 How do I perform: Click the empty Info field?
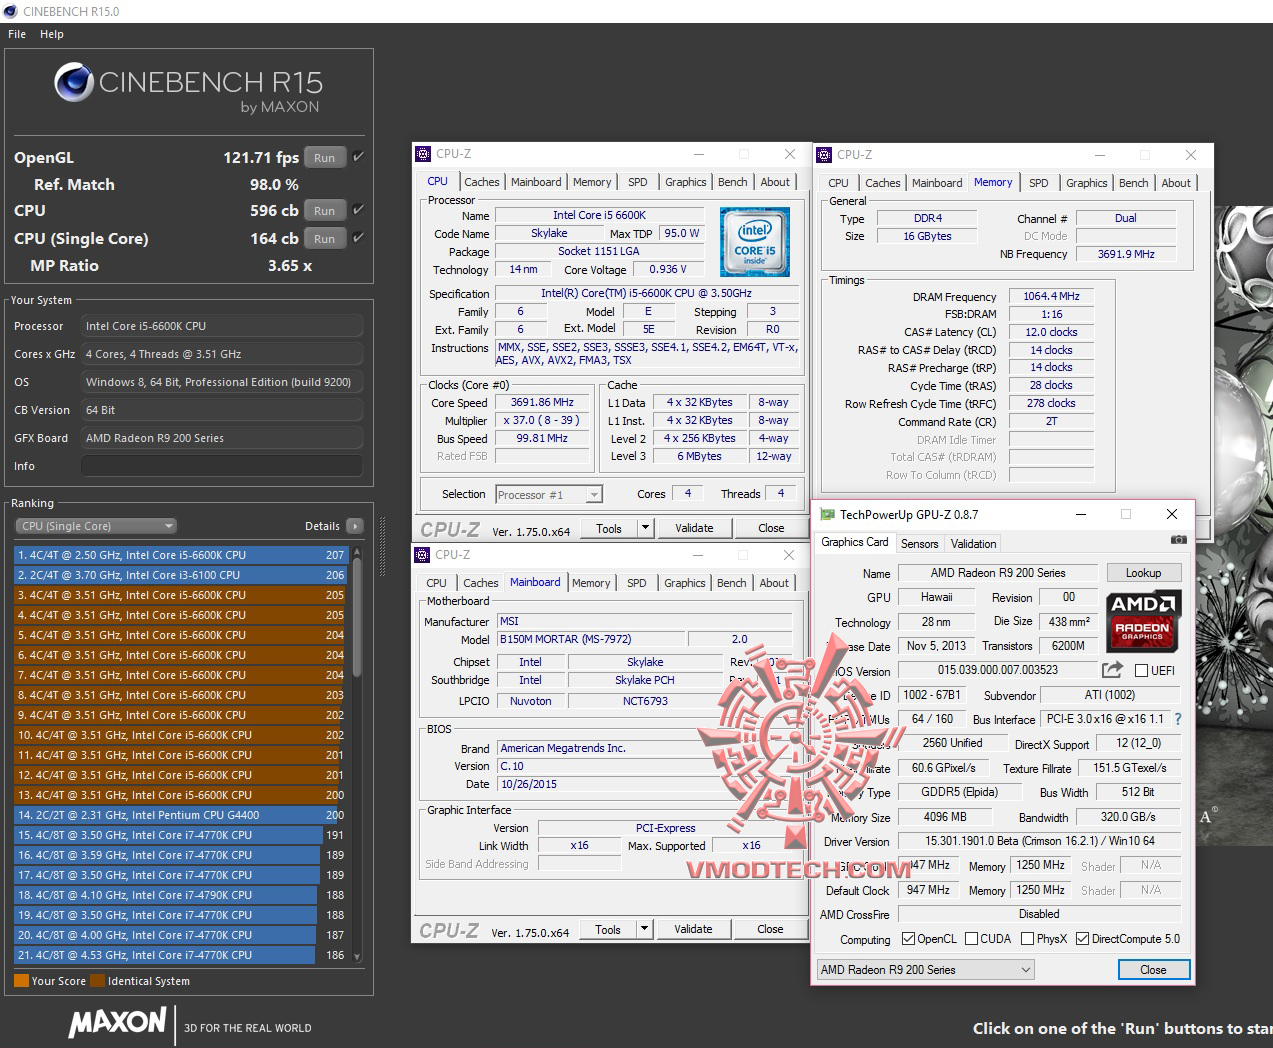(221, 466)
